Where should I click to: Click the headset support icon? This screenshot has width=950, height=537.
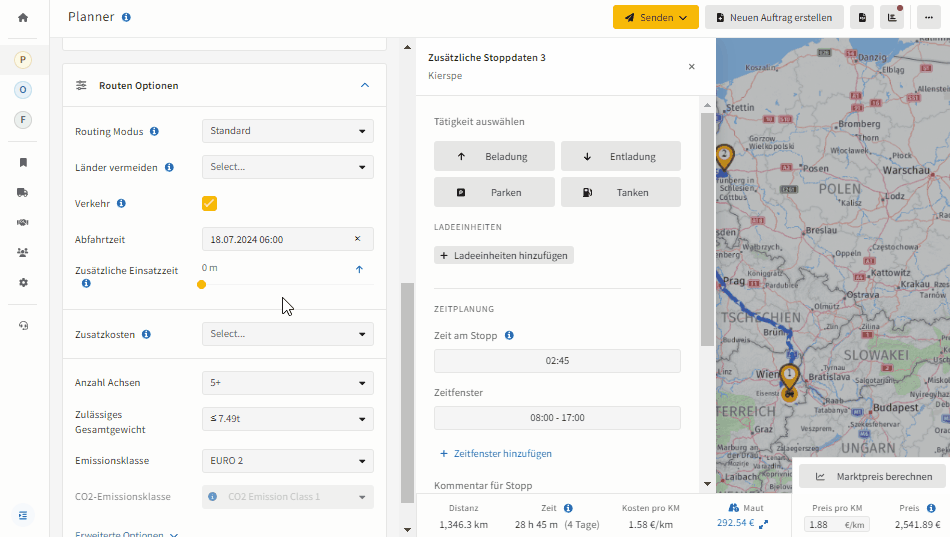click(x=23, y=325)
